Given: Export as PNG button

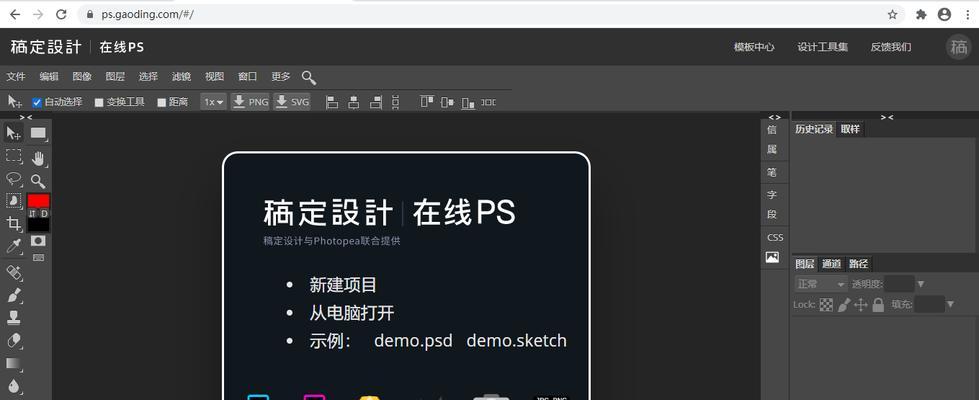Looking at the screenshot, I should 250,102.
